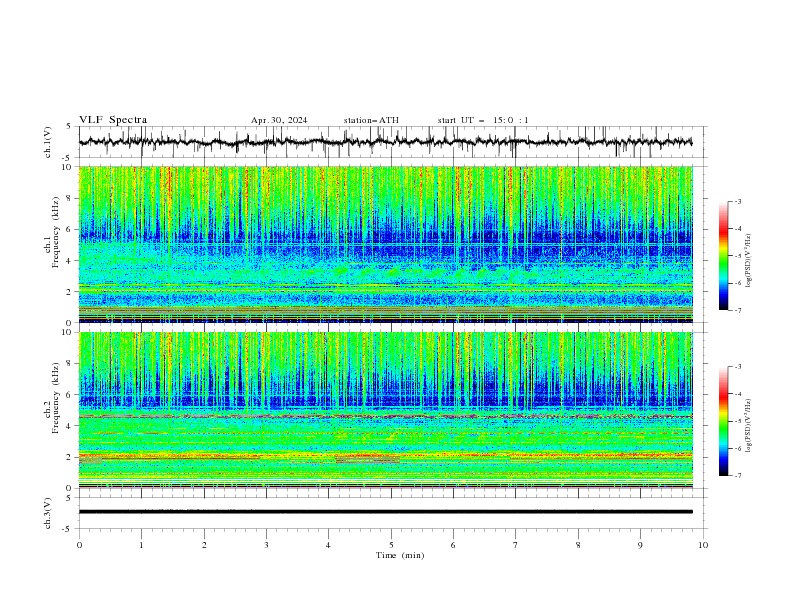Click time axis tick label "1"
Screen dimensions: 792x612
pos(141,545)
